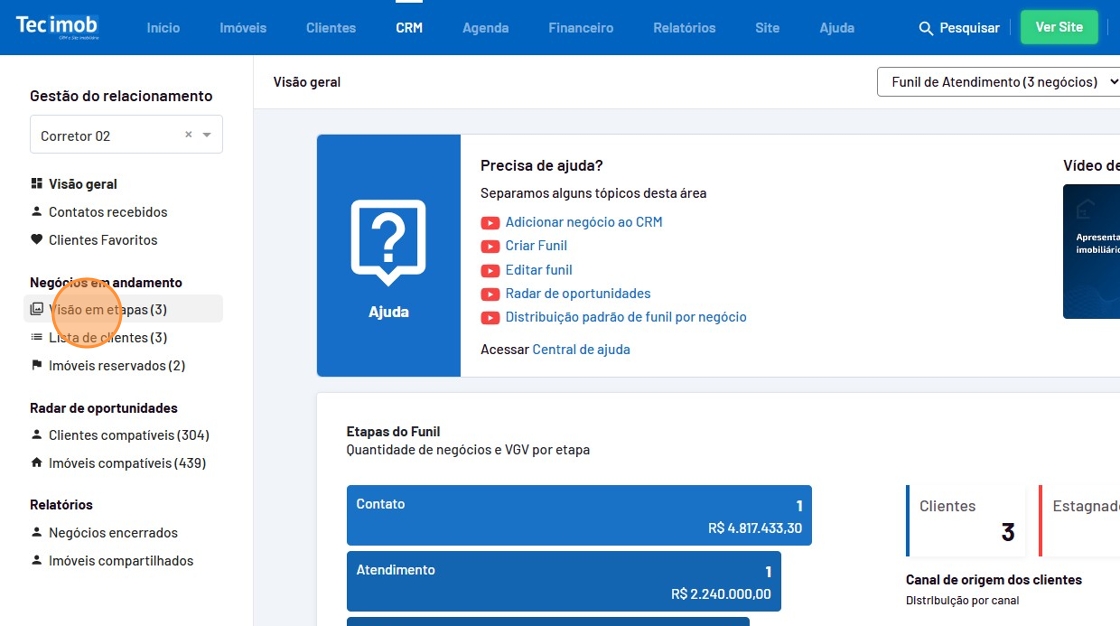Open Negócios encerrados report
Screen dimensions: 1120x626
pos(113,533)
